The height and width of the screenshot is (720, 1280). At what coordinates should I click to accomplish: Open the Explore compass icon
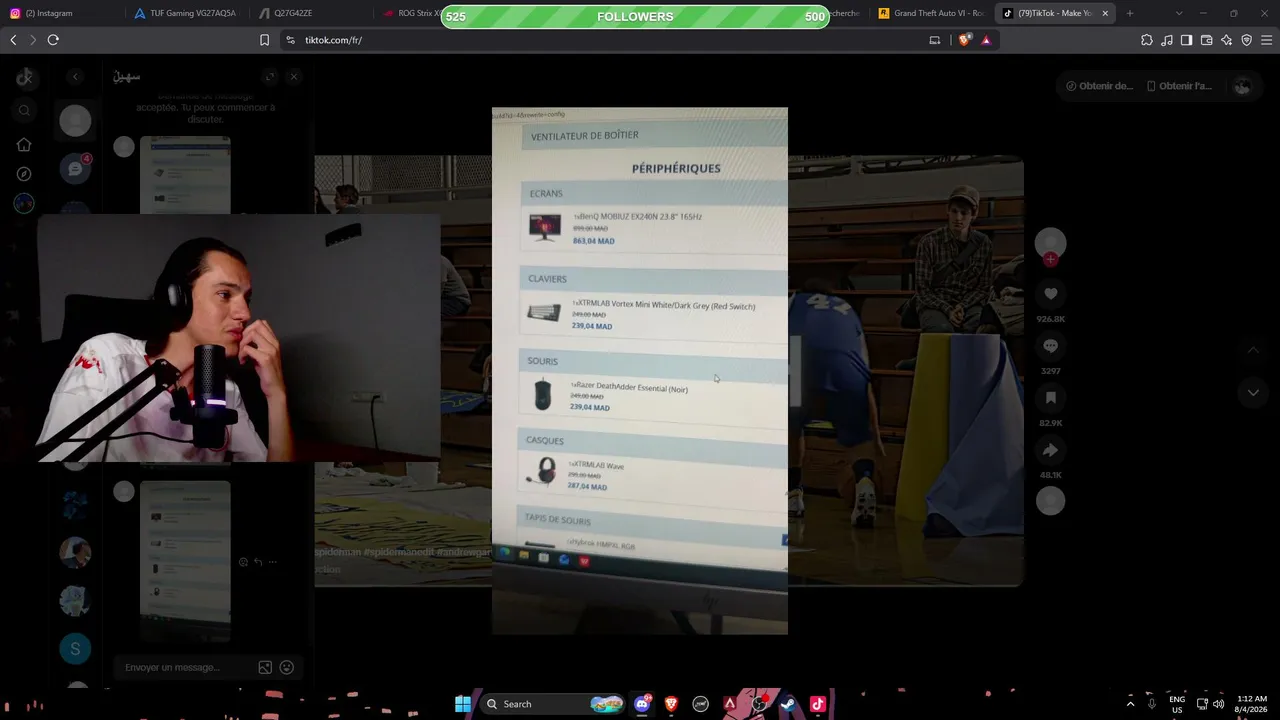click(24, 174)
